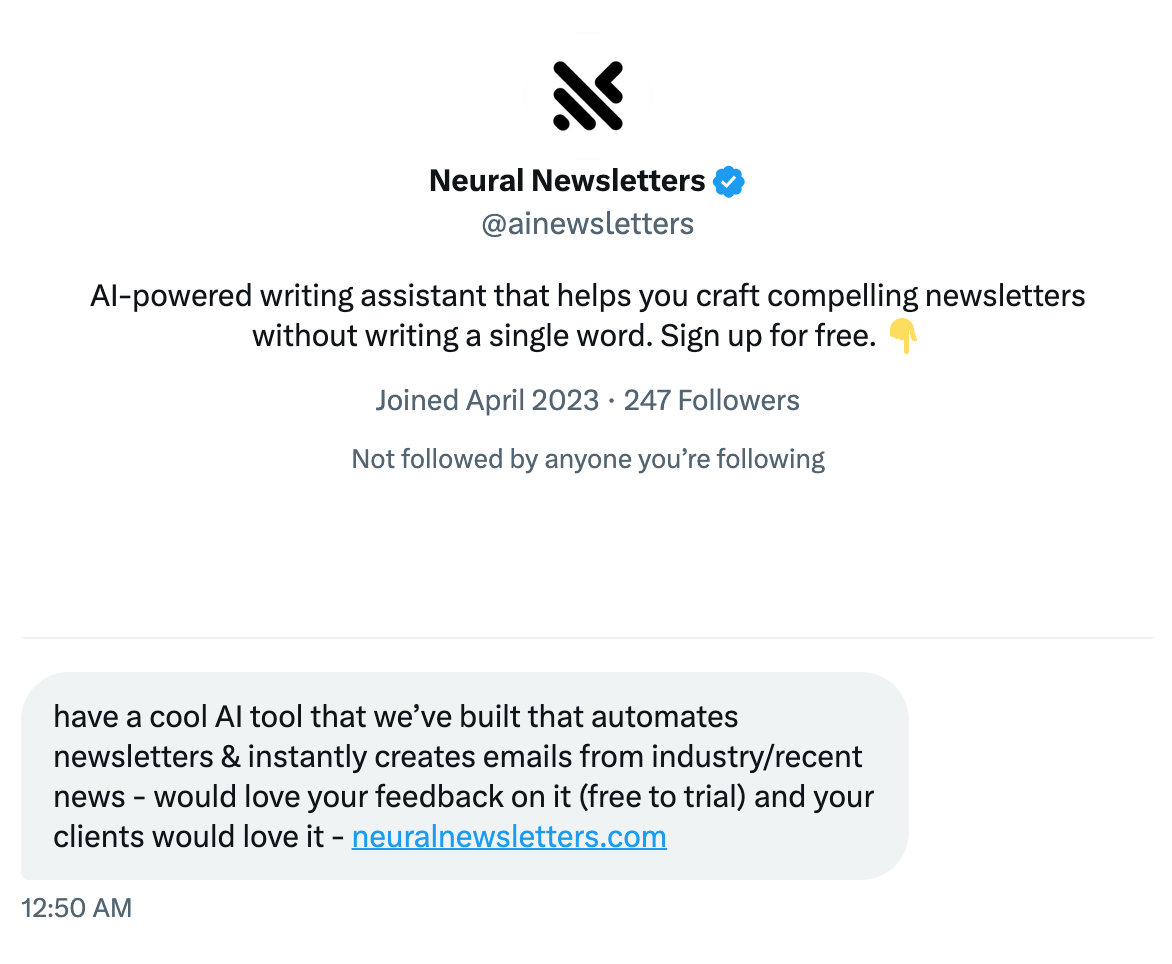
Task: Open the neuralnewsletters.com link
Action: [x=508, y=836]
